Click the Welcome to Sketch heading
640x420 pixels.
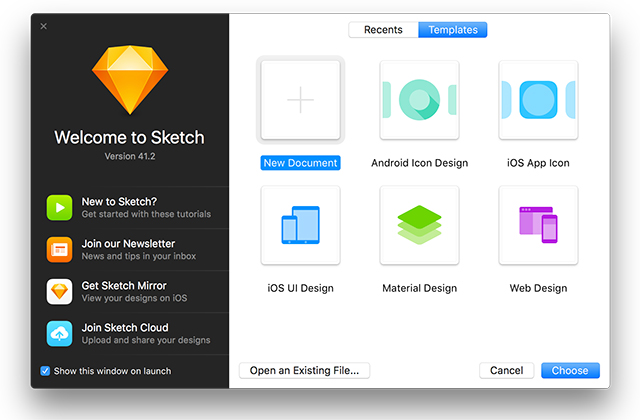coord(129,138)
